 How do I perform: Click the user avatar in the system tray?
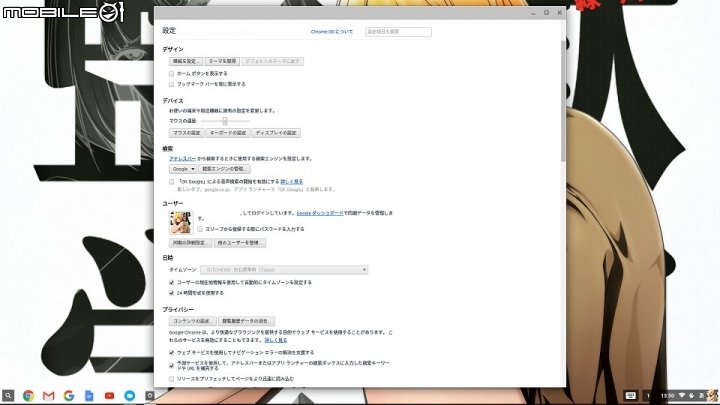click(712, 395)
